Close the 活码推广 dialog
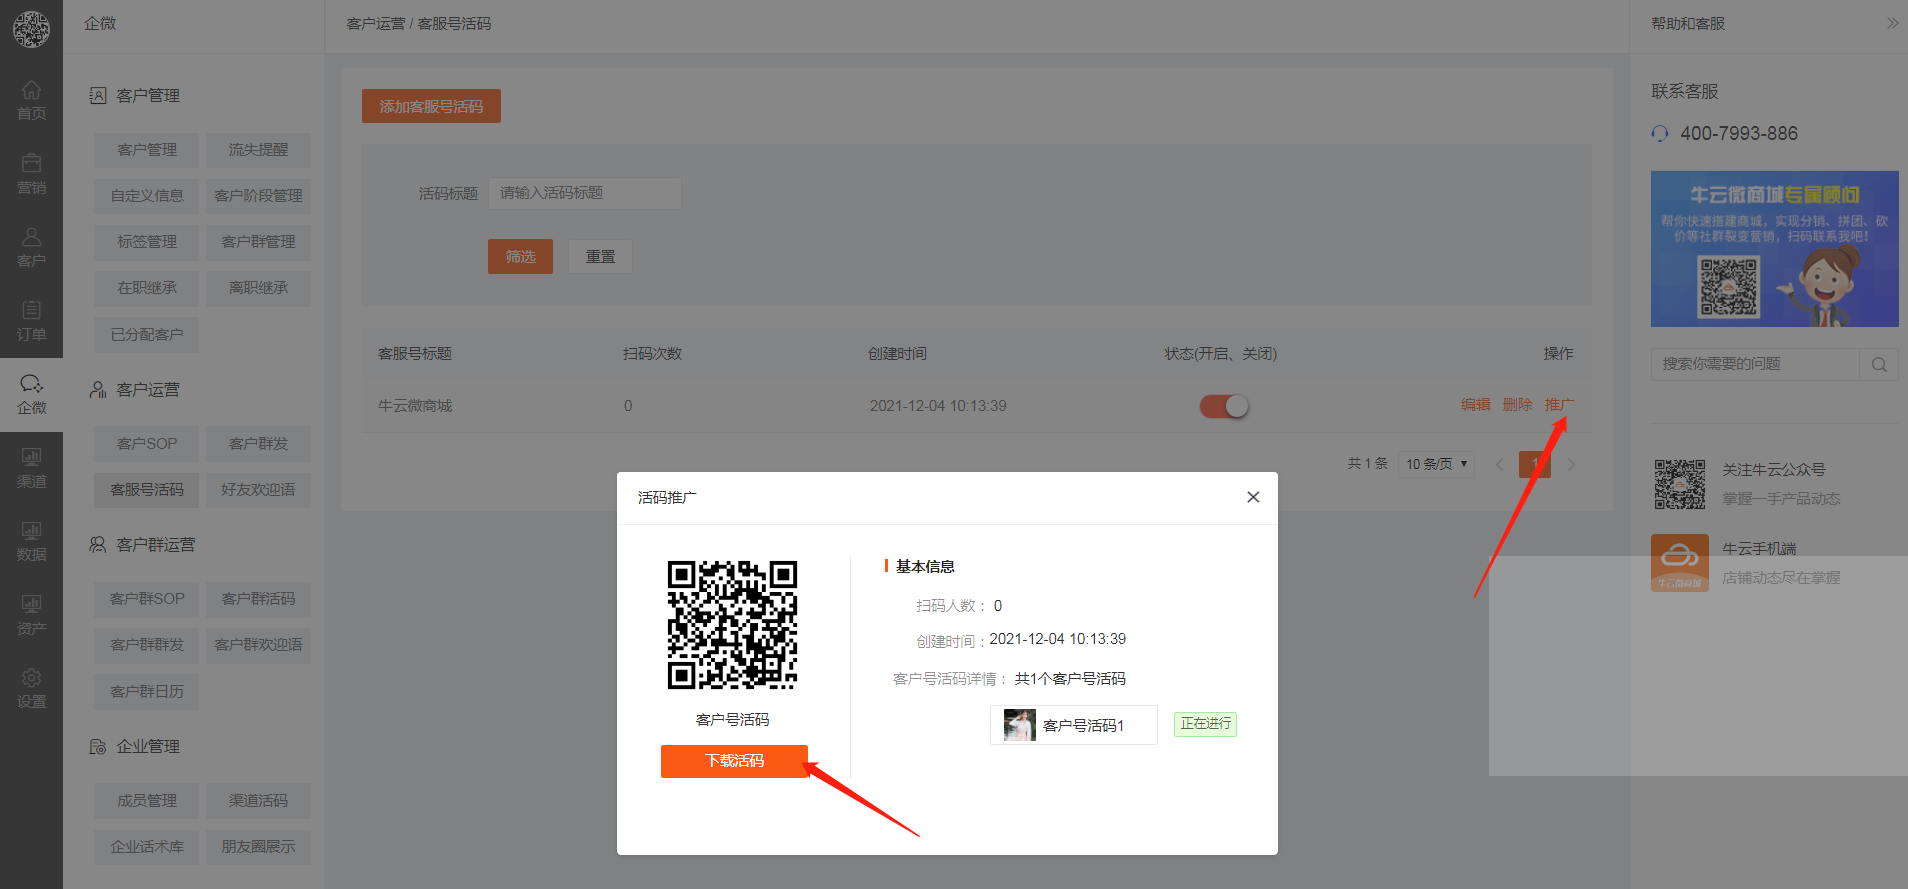Image resolution: width=1908 pixels, height=889 pixels. (1253, 497)
